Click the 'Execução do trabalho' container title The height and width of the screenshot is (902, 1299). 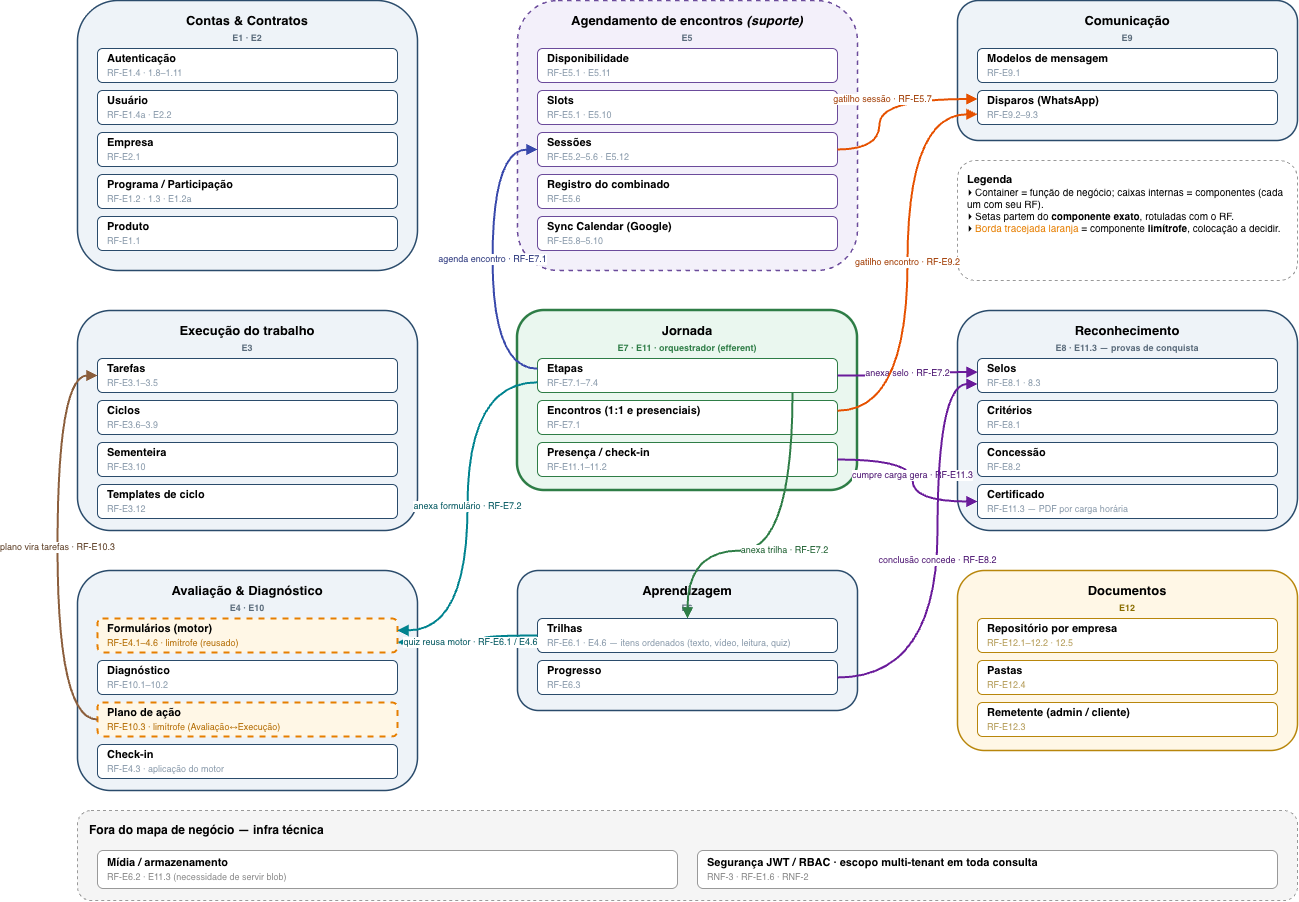pos(247,331)
